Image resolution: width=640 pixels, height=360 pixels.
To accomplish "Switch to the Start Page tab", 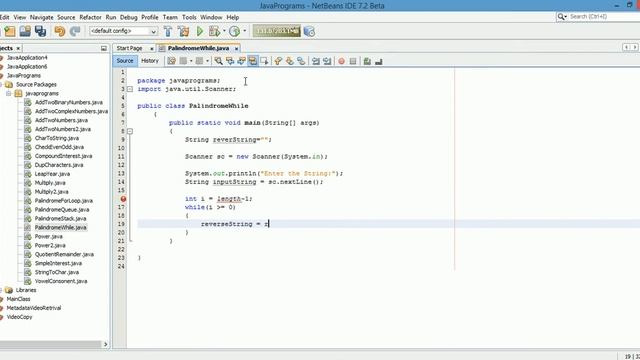I will point(129,48).
